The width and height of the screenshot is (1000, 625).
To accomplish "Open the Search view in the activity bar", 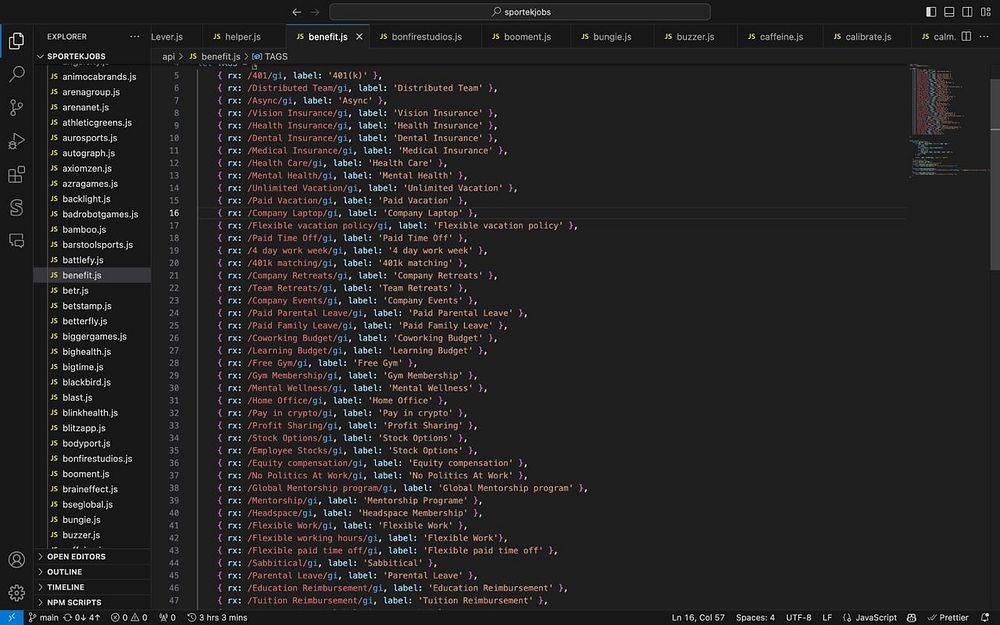I will pos(17,74).
